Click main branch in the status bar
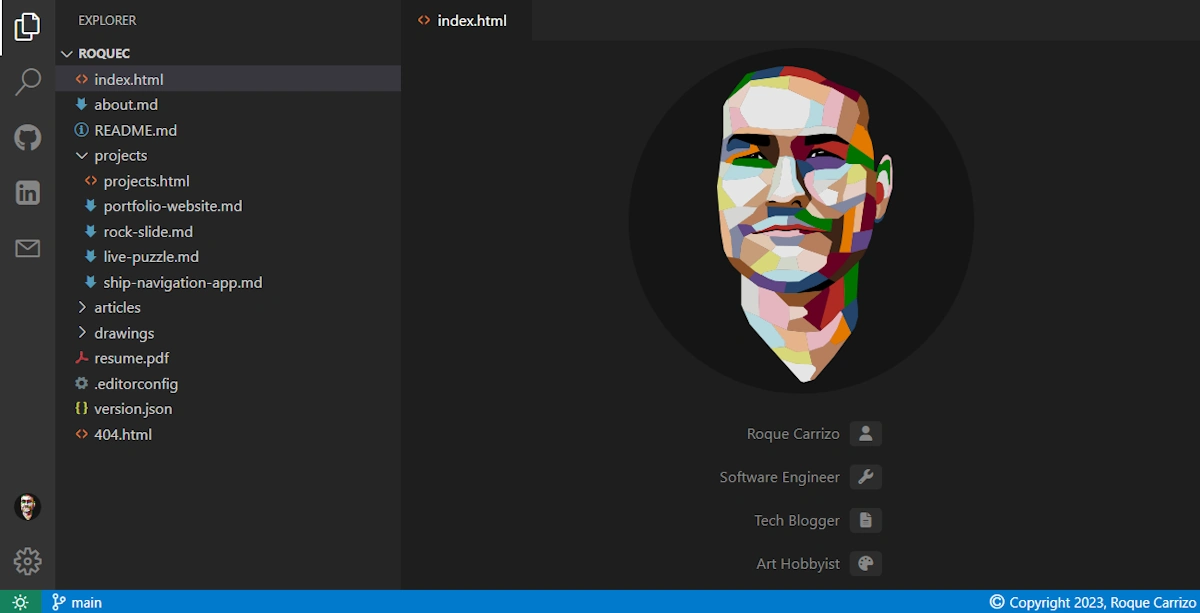 click(x=77, y=602)
